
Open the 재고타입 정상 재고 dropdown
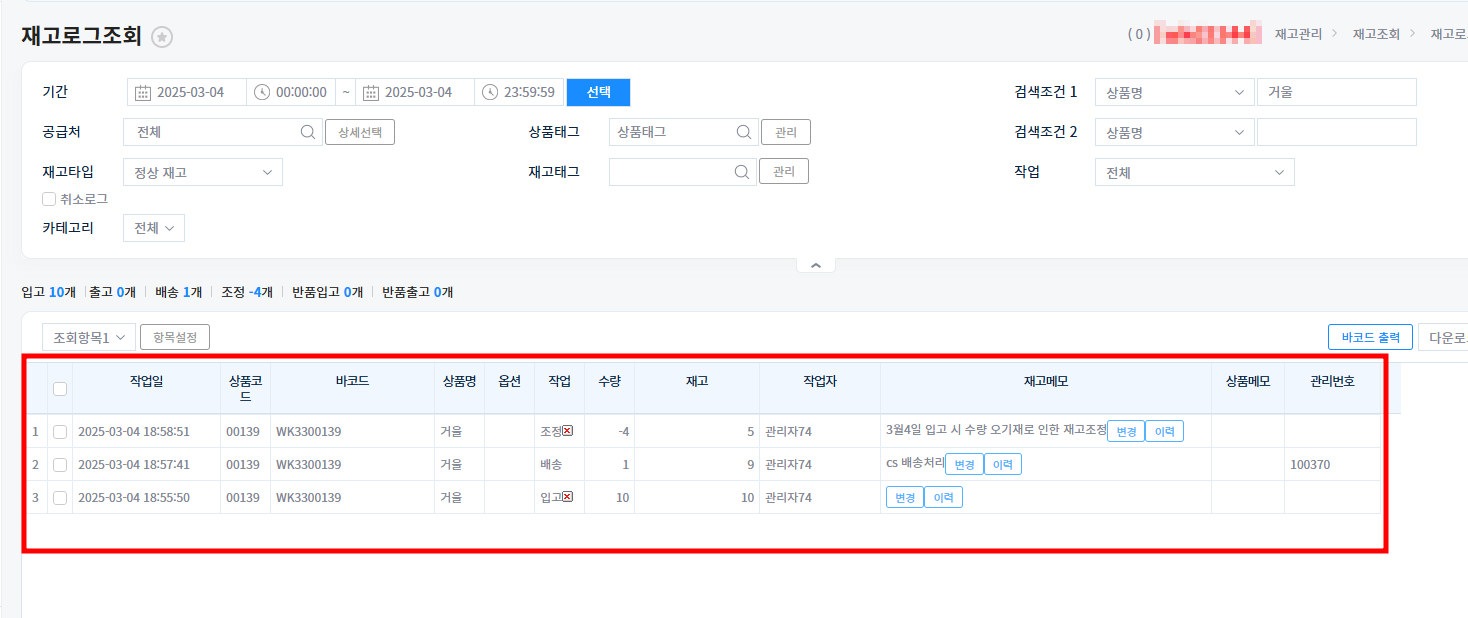pyautogui.click(x=203, y=172)
